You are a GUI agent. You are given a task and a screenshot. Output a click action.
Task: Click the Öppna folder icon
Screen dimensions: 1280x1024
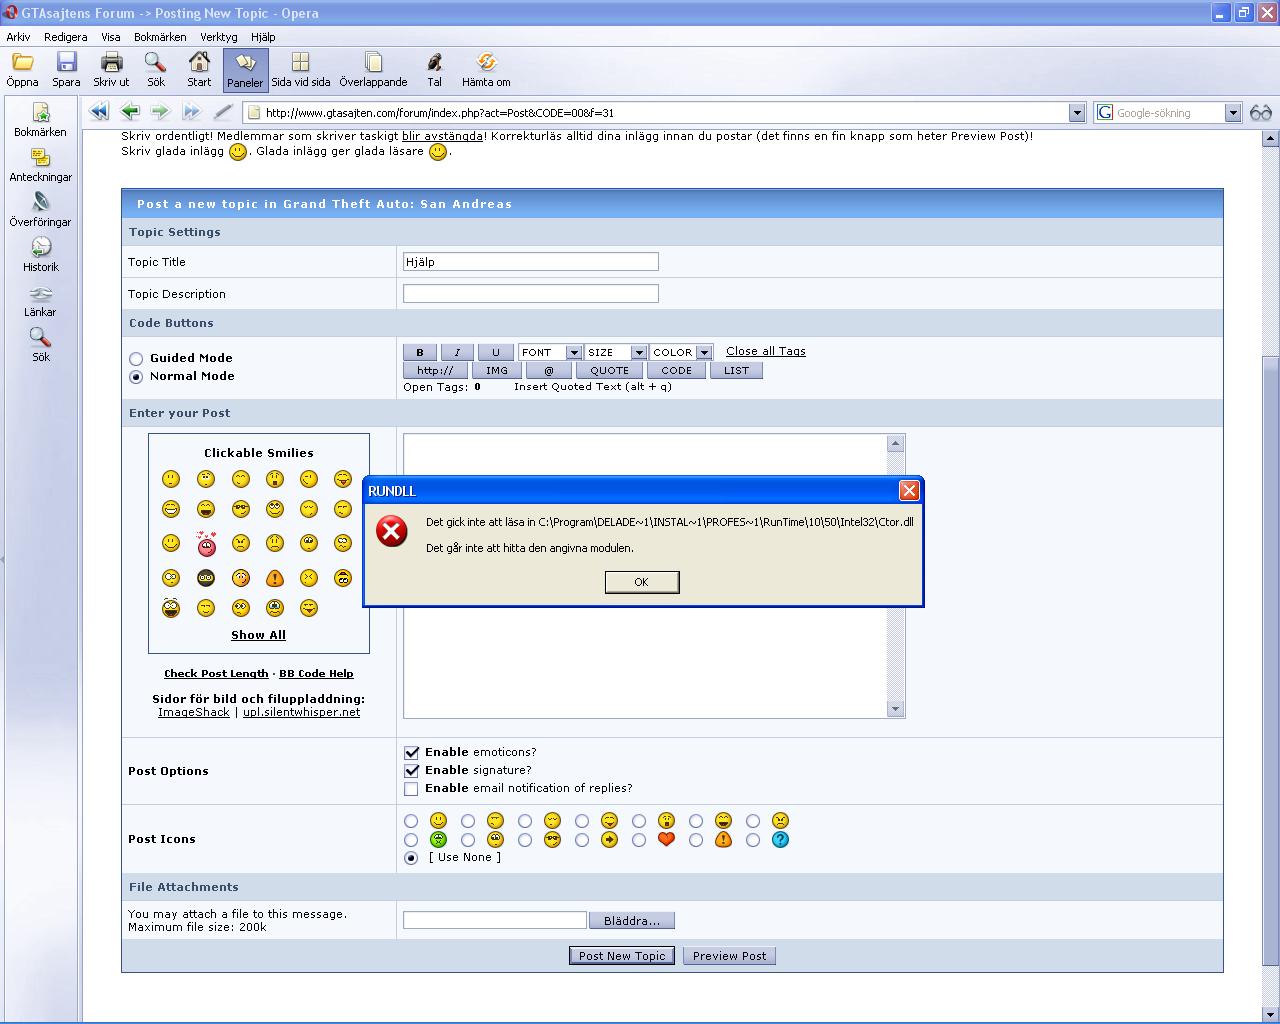(x=22, y=63)
